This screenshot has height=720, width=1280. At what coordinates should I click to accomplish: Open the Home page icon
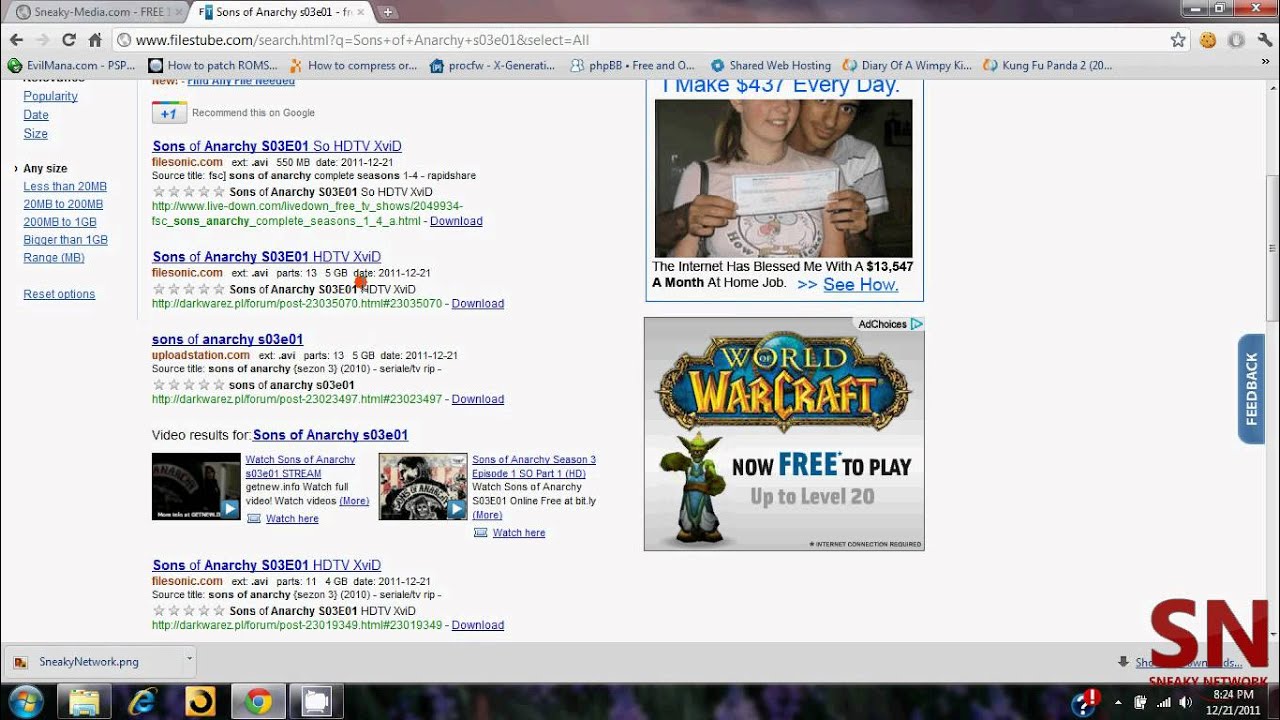click(x=95, y=40)
